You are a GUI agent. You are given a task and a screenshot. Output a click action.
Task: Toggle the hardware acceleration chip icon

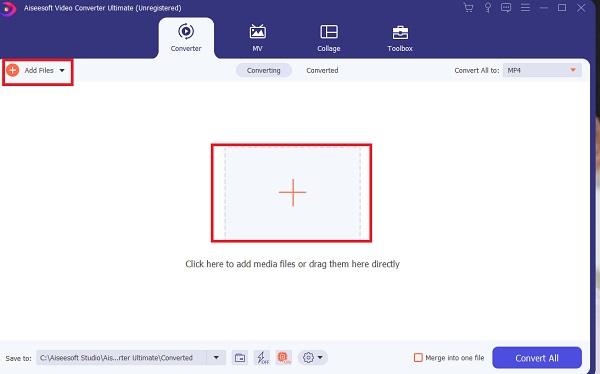(284, 358)
